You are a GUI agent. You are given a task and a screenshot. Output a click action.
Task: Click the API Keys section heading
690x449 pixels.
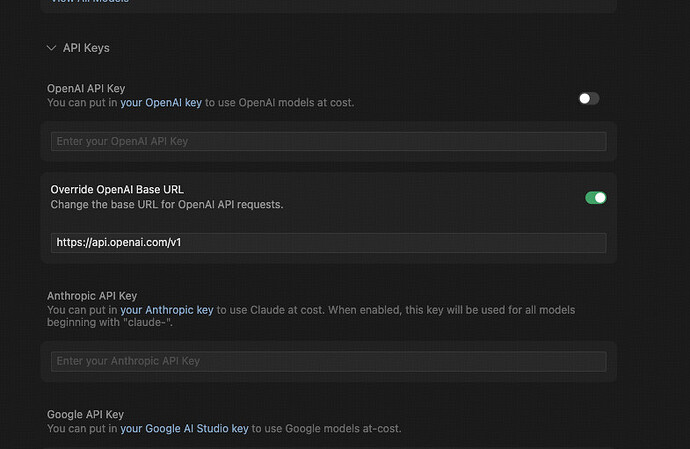tap(86, 48)
